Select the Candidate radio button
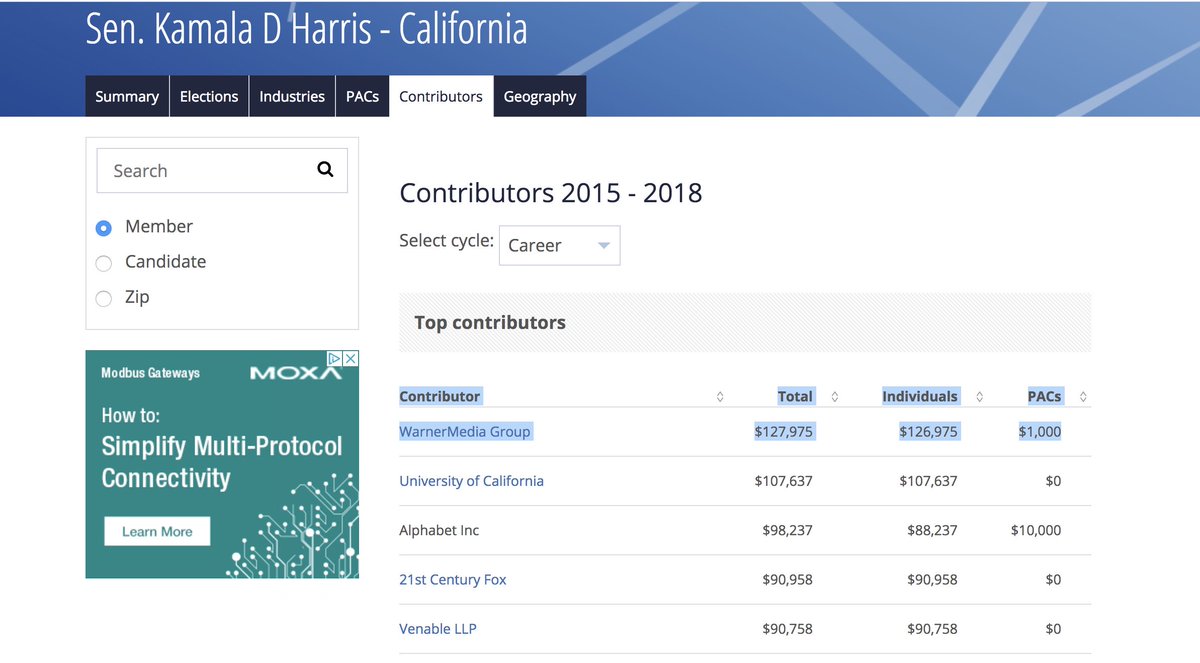The width and height of the screenshot is (1200, 663). pyautogui.click(x=103, y=263)
